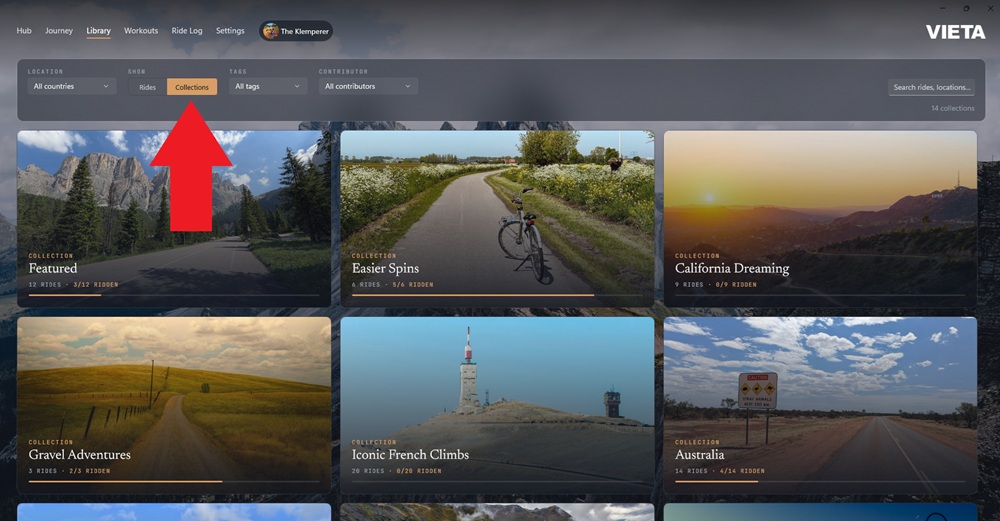This screenshot has width=1000, height=521.
Task: Open the Gravel Adventures collection card
Action: tap(173, 404)
